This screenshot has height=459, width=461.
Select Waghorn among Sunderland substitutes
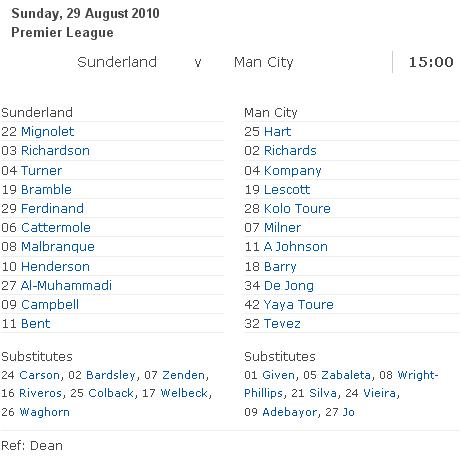pos(44,412)
